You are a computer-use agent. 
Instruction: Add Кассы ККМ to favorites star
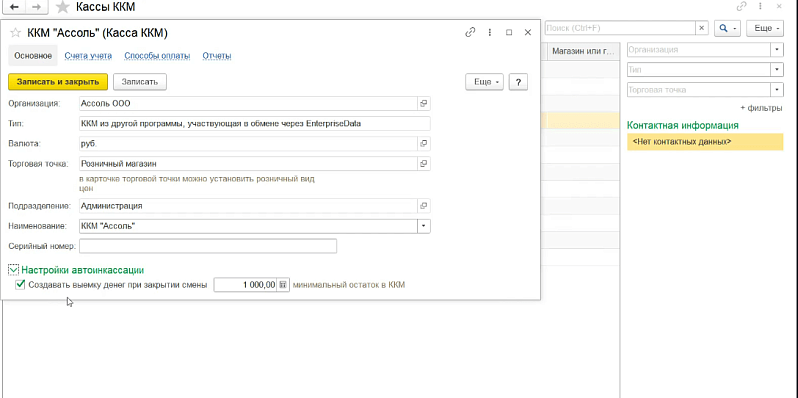(x=63, y=7)
